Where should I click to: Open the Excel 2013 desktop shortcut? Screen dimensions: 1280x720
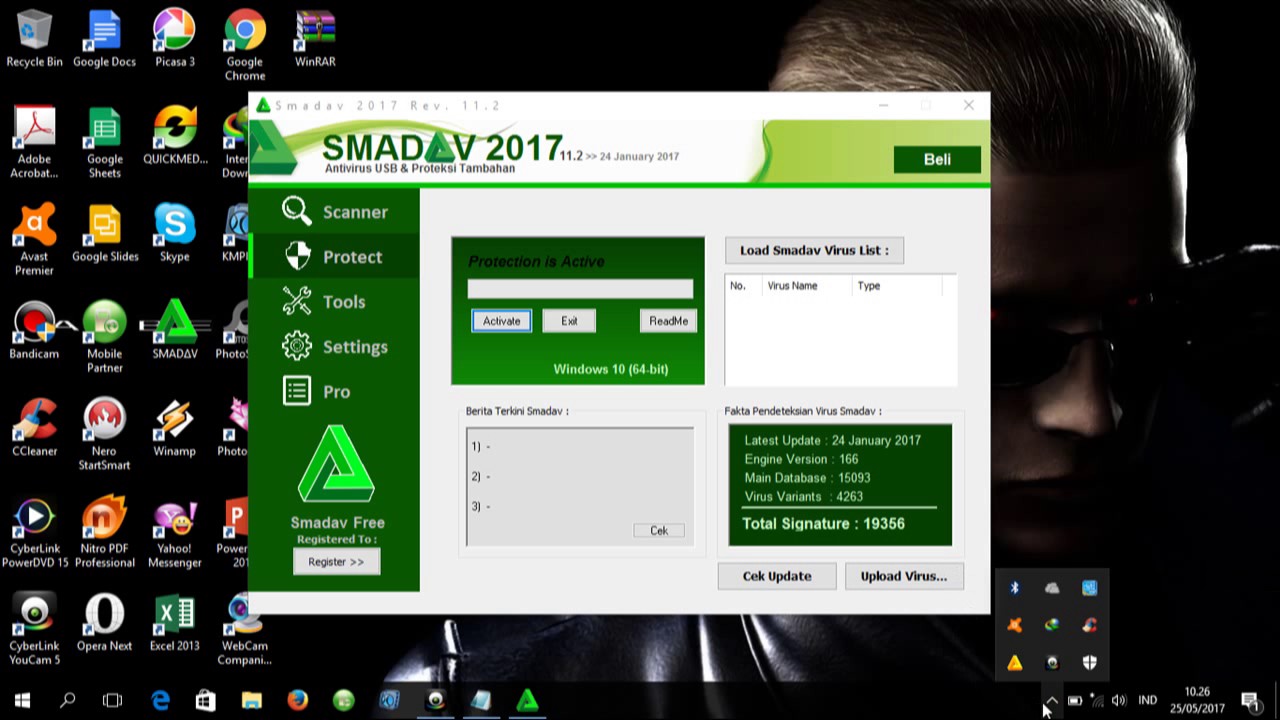pos(174,623)
